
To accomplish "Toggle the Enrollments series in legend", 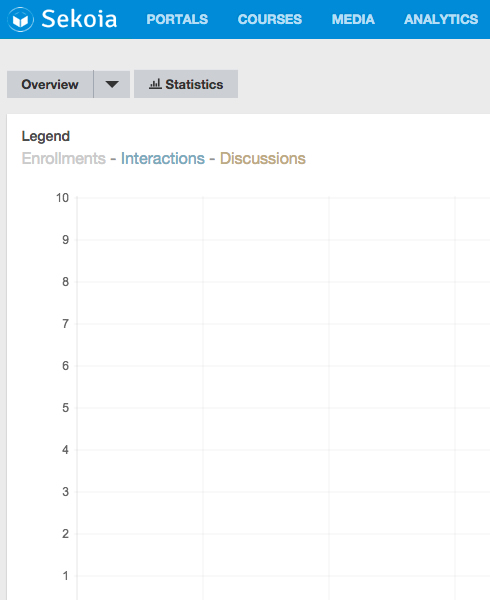I will click(63, 158).
